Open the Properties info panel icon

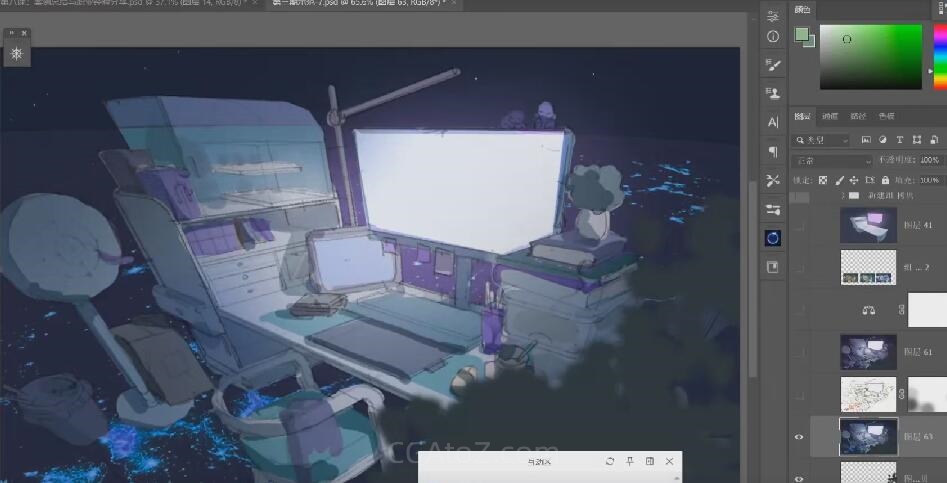click(x=772, y=36)
